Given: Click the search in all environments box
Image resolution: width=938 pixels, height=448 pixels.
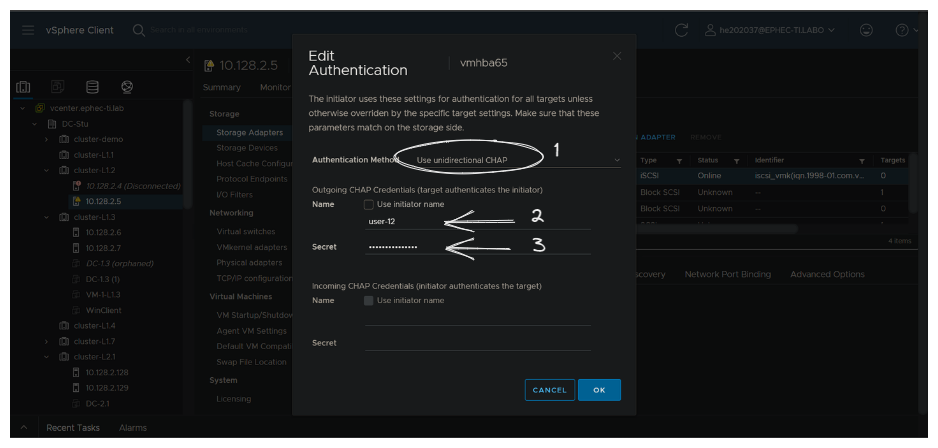Looking at the screenshot, I should [199, 30].
